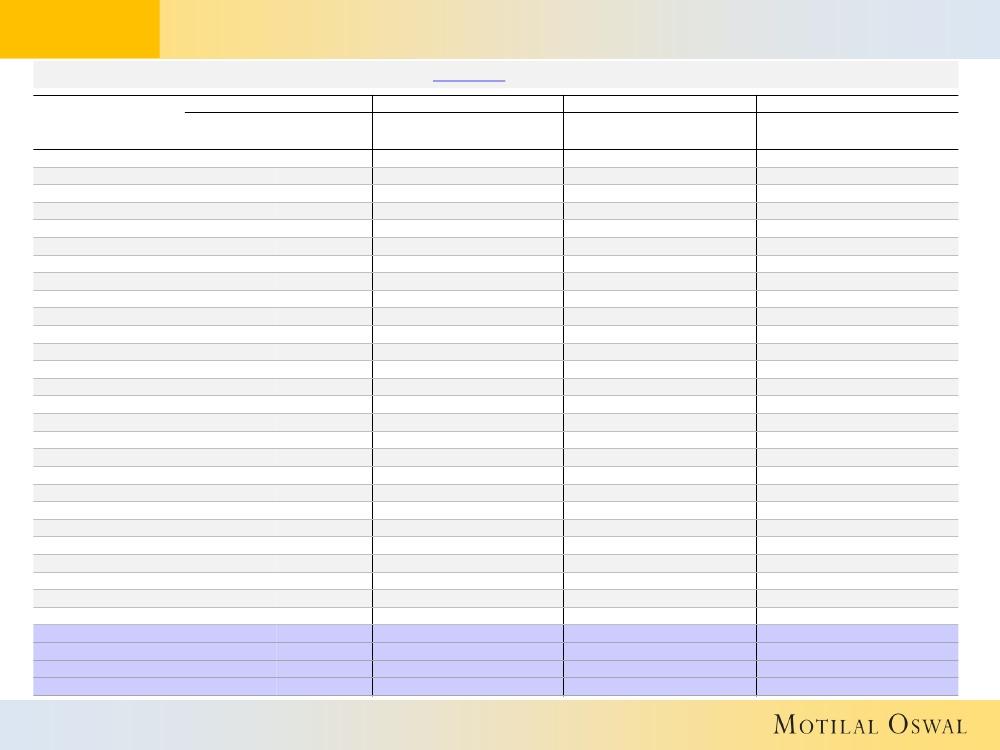Select the fourth column group header cell
Screen dimensions: 1000x750
[x=857, y=103]
